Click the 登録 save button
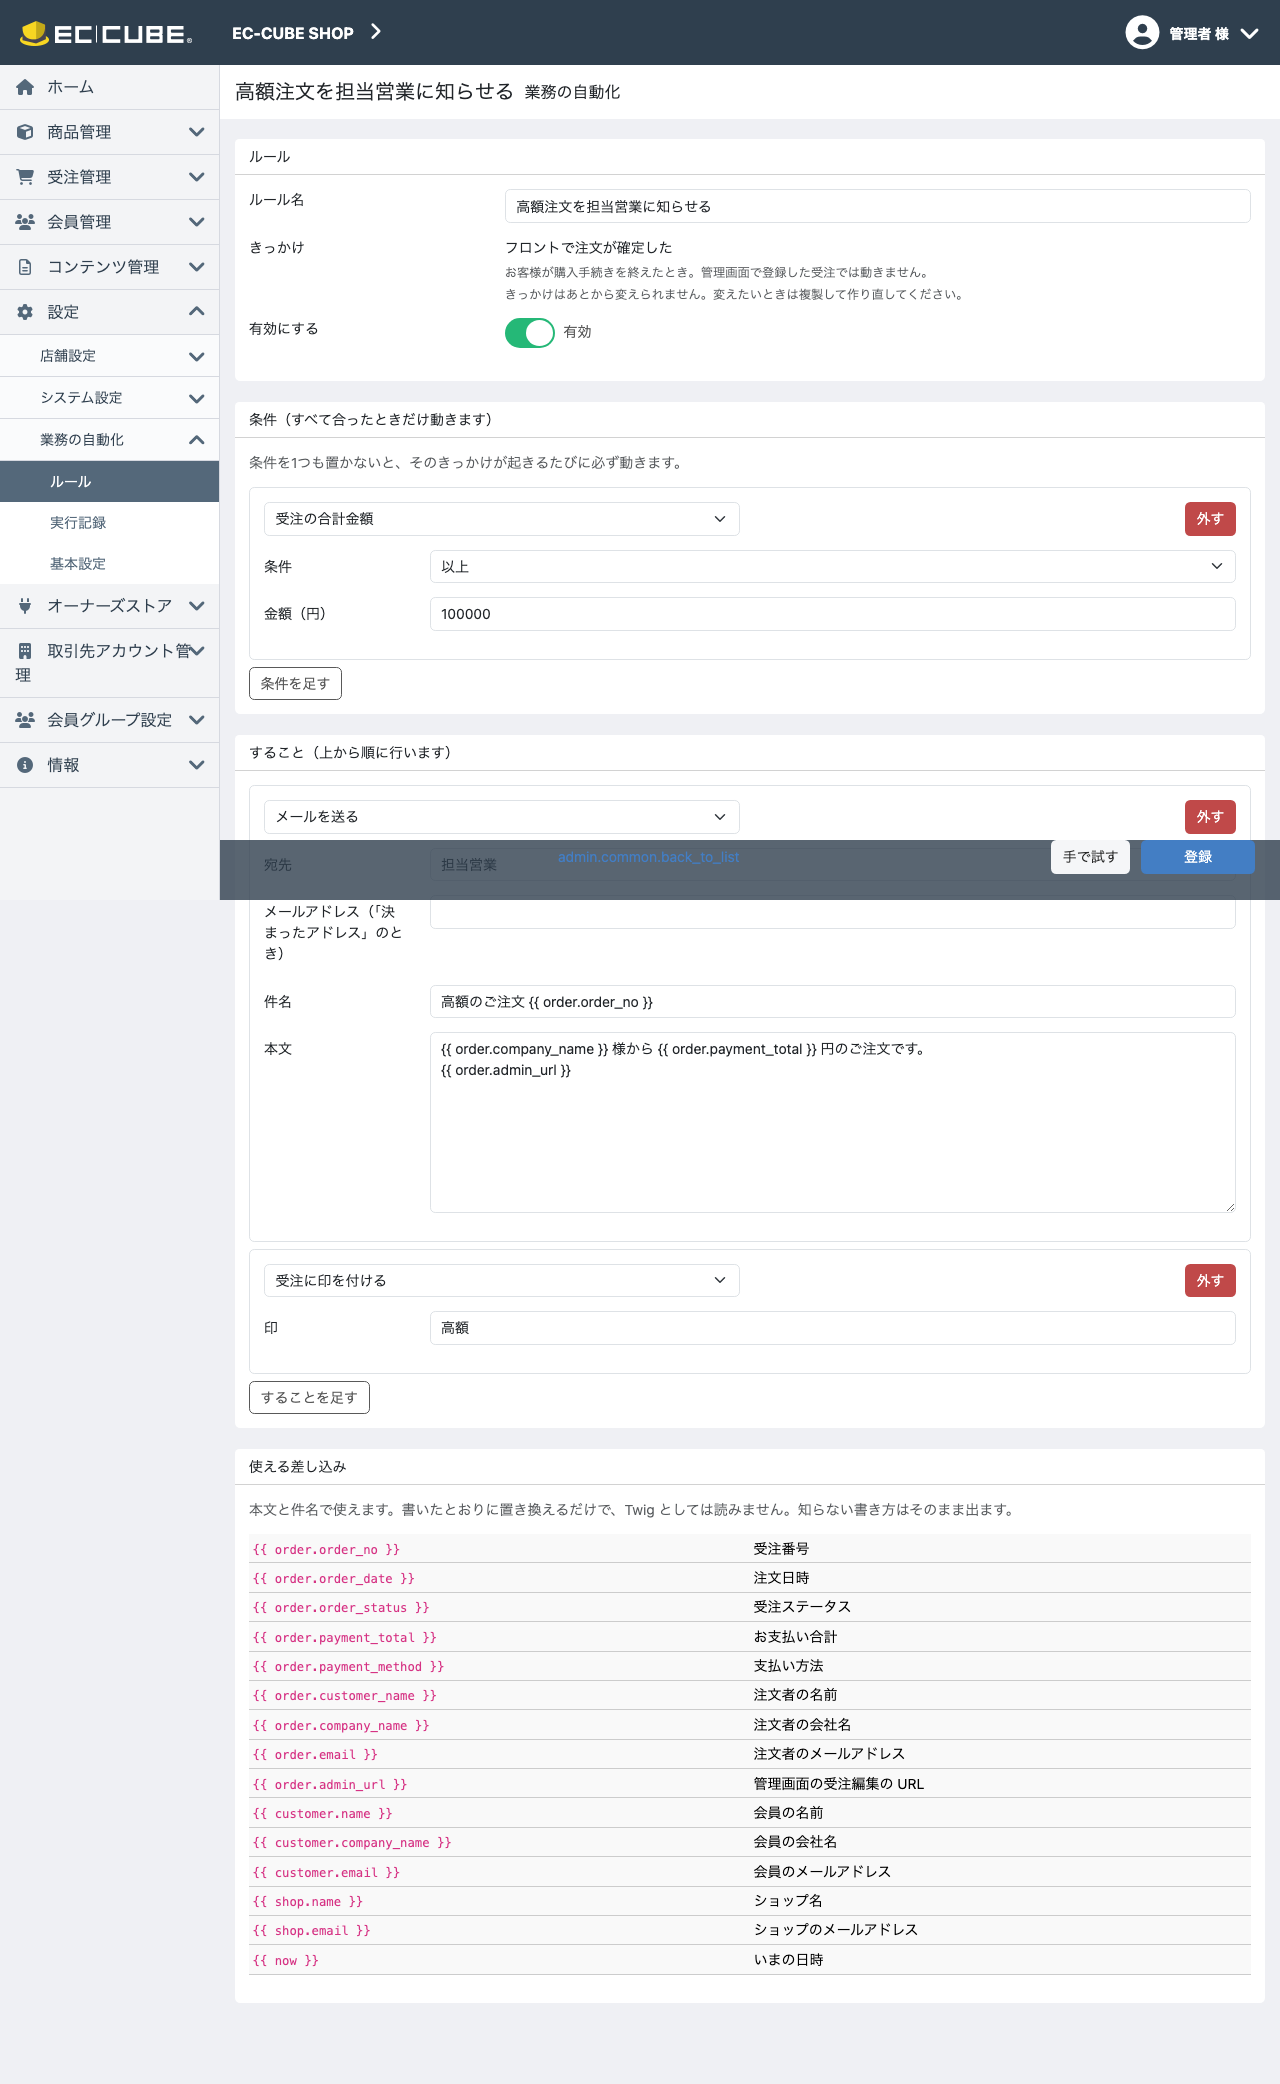This screenshot has height=2084, width=1280. [1198, 857]
